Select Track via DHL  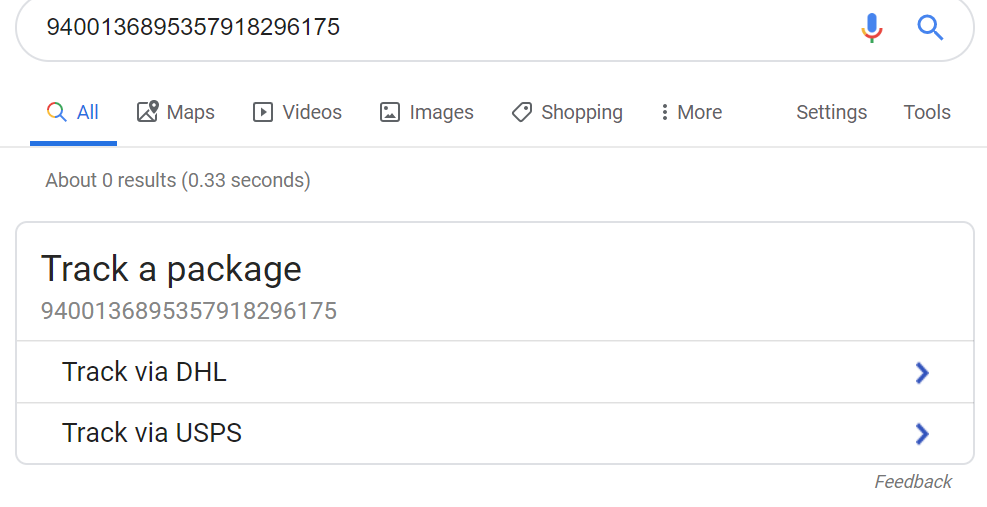(495, 372)
